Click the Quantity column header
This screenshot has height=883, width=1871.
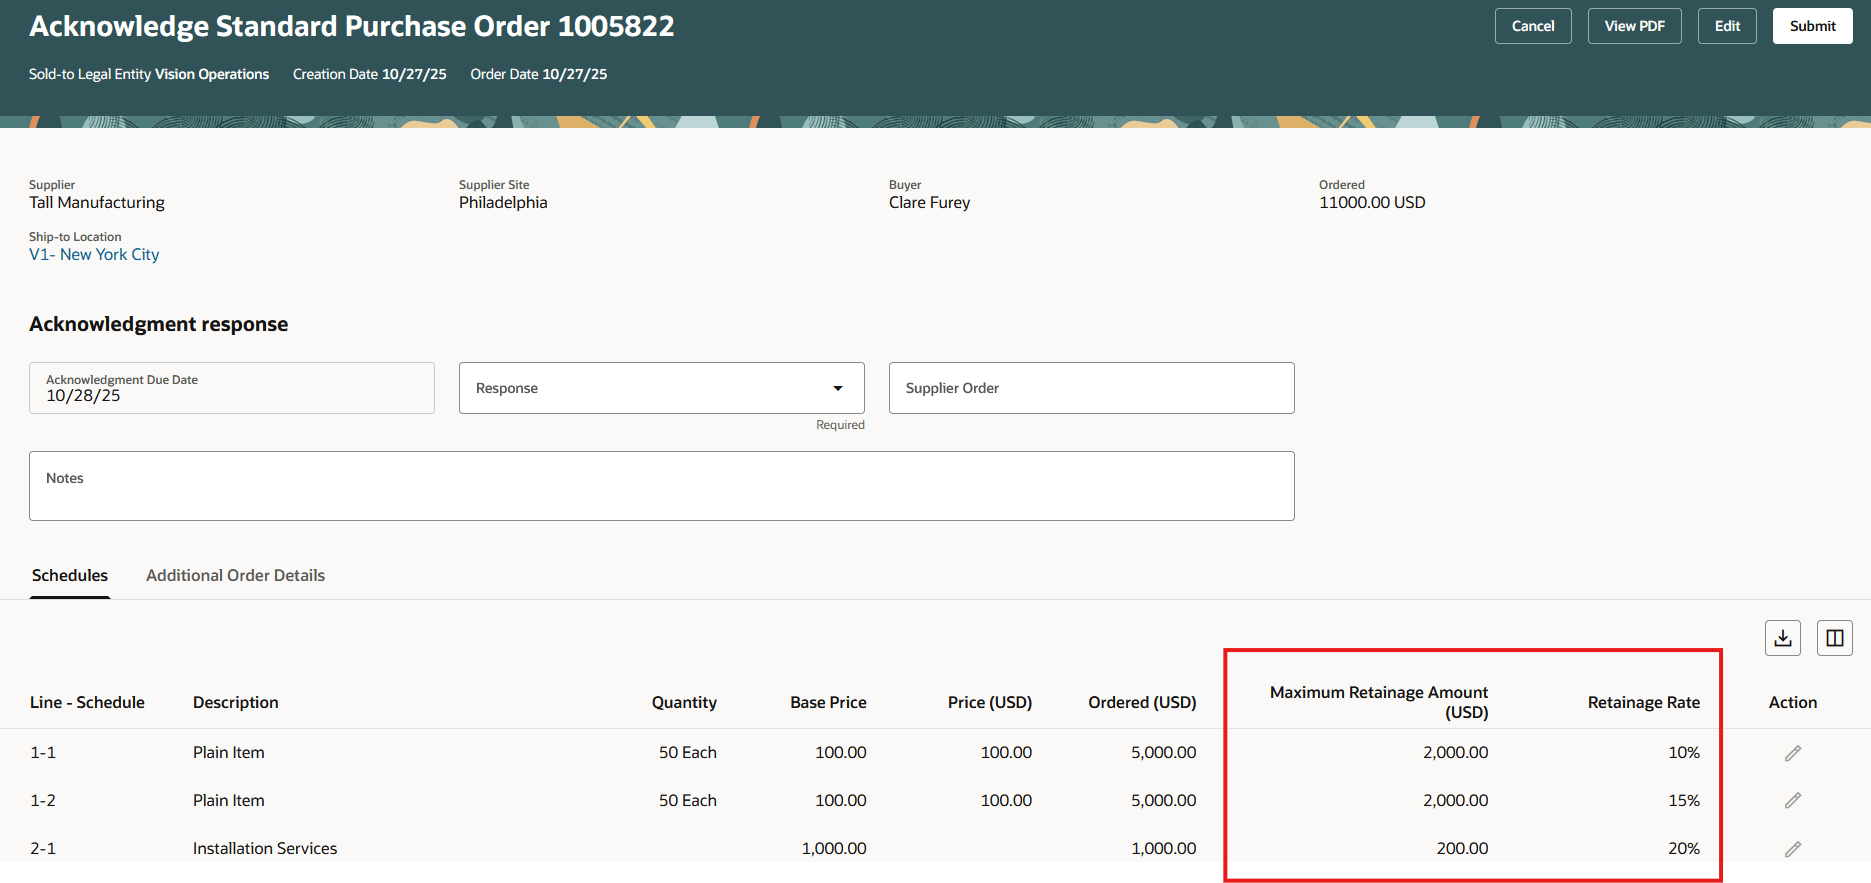click(684, 702)
